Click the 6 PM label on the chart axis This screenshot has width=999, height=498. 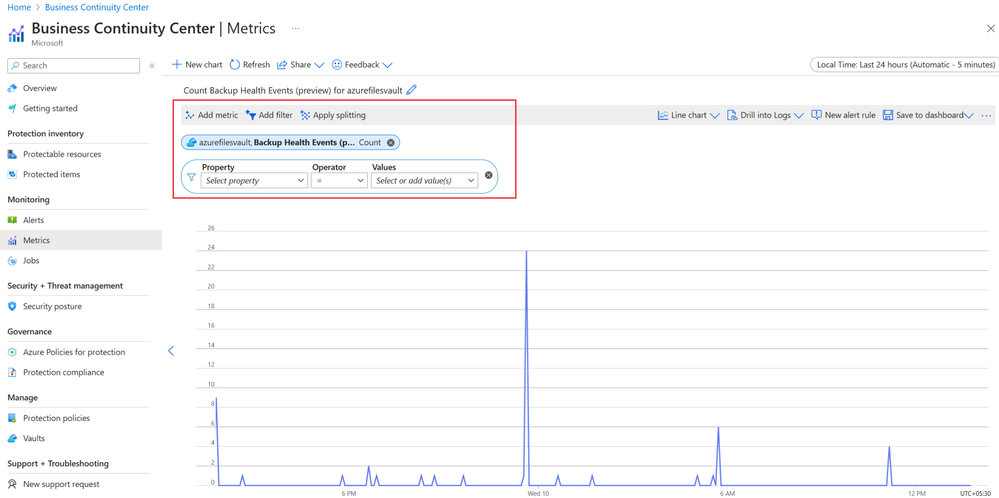coord(348,494)
